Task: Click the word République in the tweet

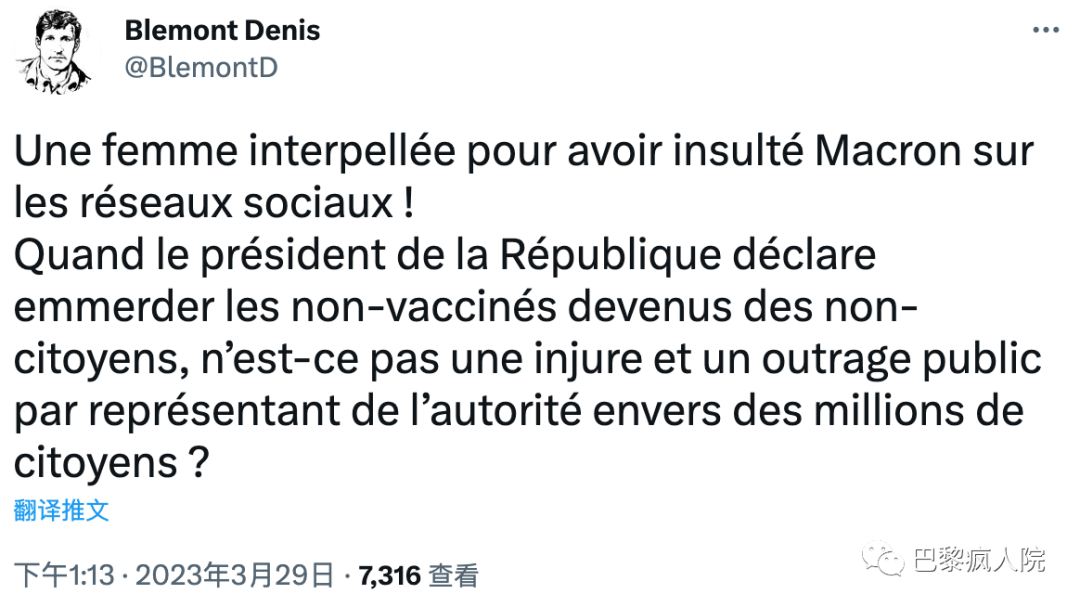Action: pos(609,255)
